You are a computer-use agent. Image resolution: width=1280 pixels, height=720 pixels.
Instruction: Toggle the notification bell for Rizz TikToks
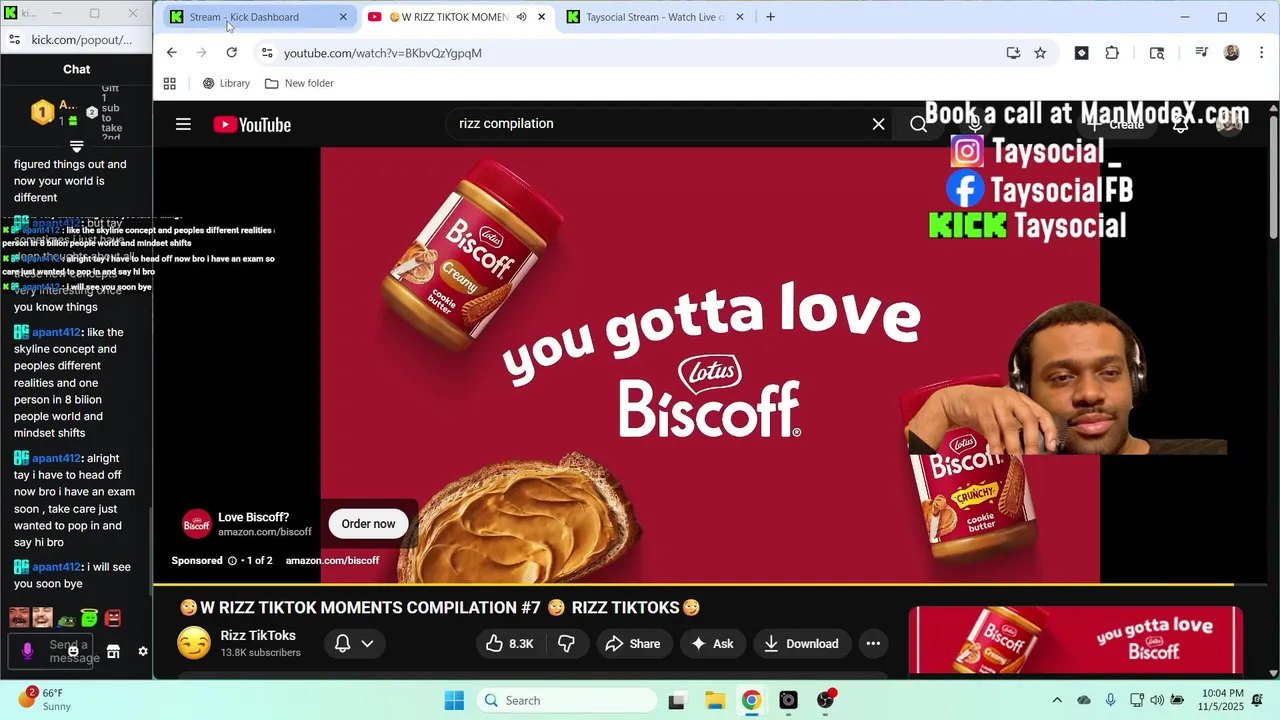[x=342, y=644]
